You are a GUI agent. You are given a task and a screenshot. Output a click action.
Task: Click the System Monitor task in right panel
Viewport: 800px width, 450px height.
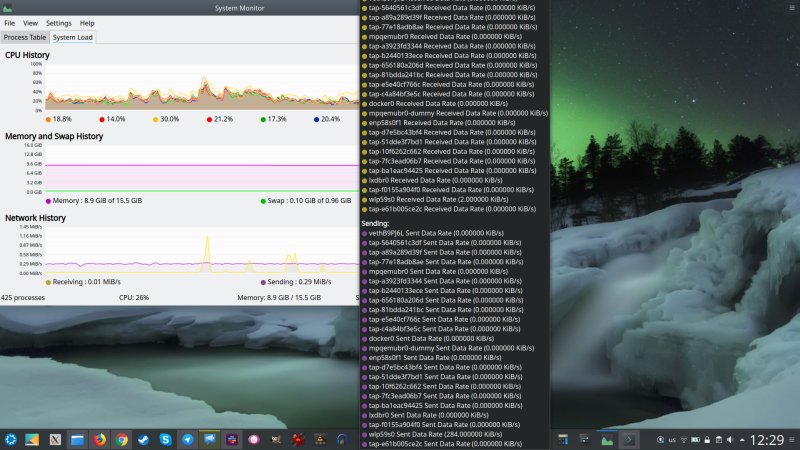[607, 440]
